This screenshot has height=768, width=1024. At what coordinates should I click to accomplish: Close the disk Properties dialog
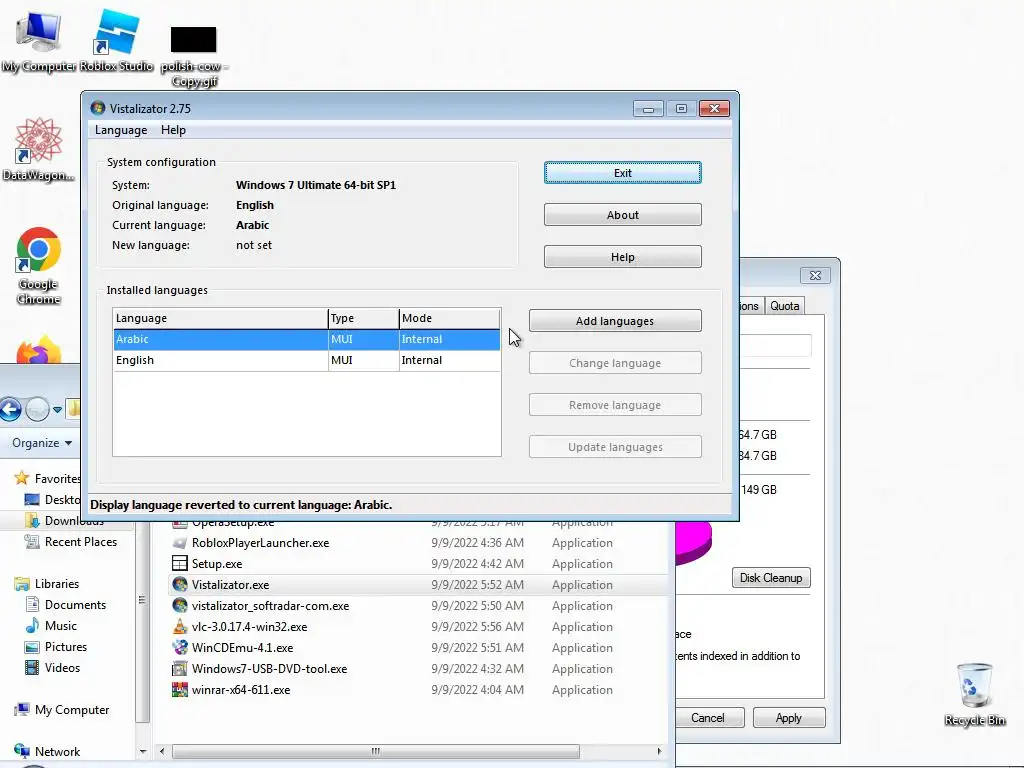tap(815, 276)
